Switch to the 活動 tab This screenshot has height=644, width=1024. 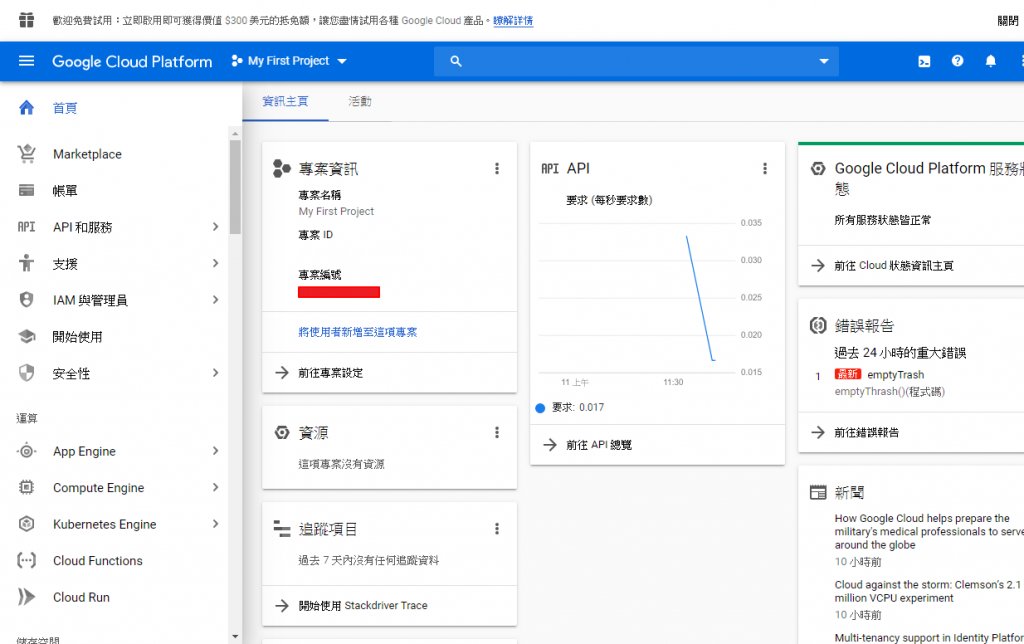[x=360, y=102]
